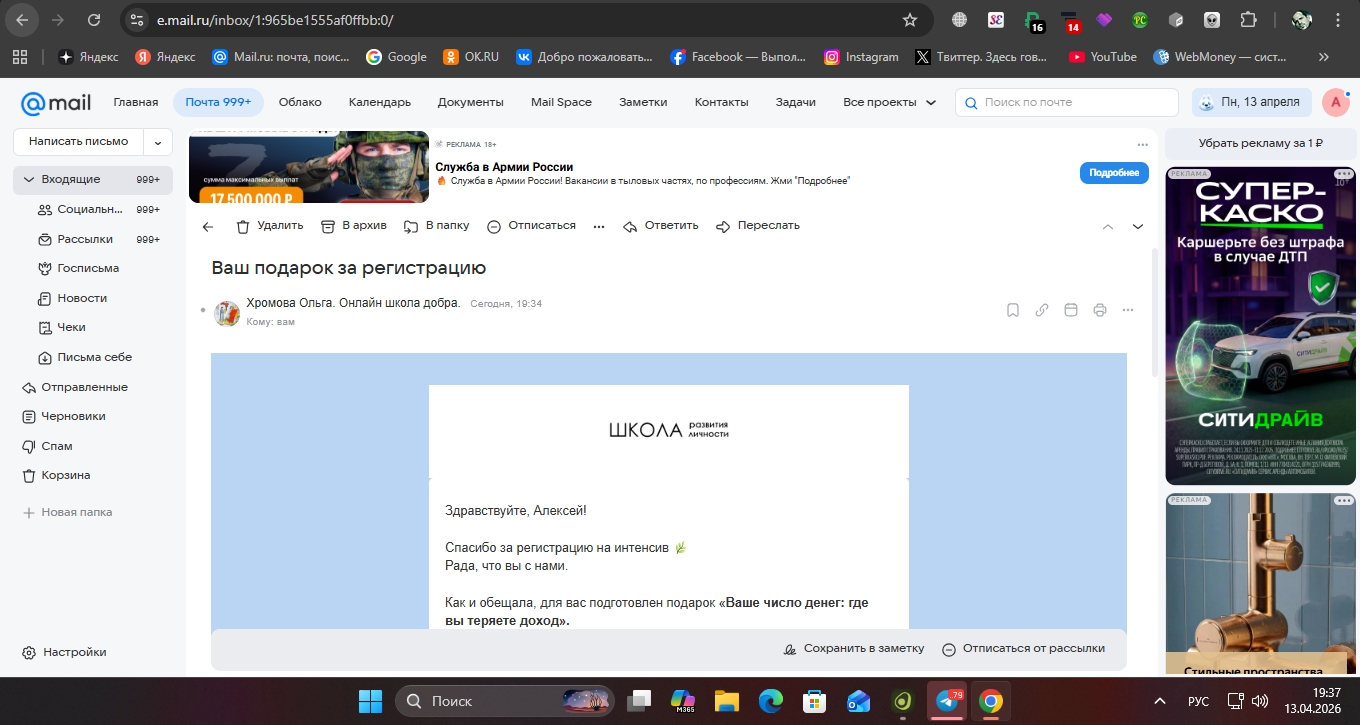Toggle the unread dot beside sender avatar
The image size is (1360, 725).
coord(203,311)
